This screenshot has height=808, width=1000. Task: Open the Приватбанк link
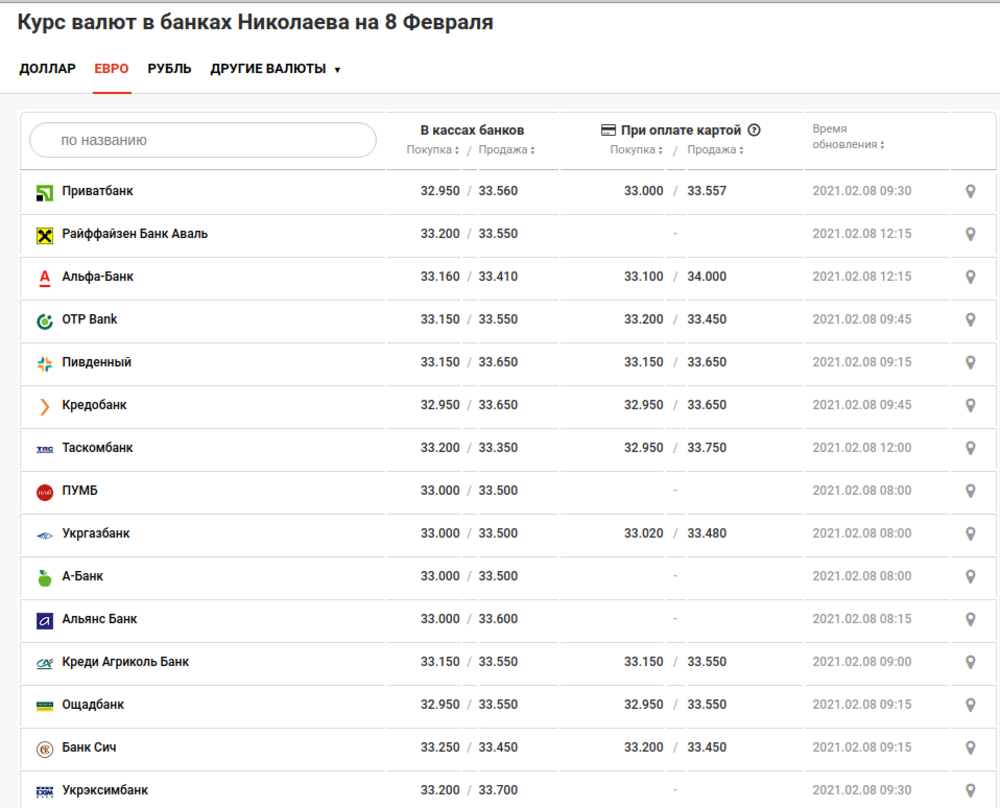98,191
